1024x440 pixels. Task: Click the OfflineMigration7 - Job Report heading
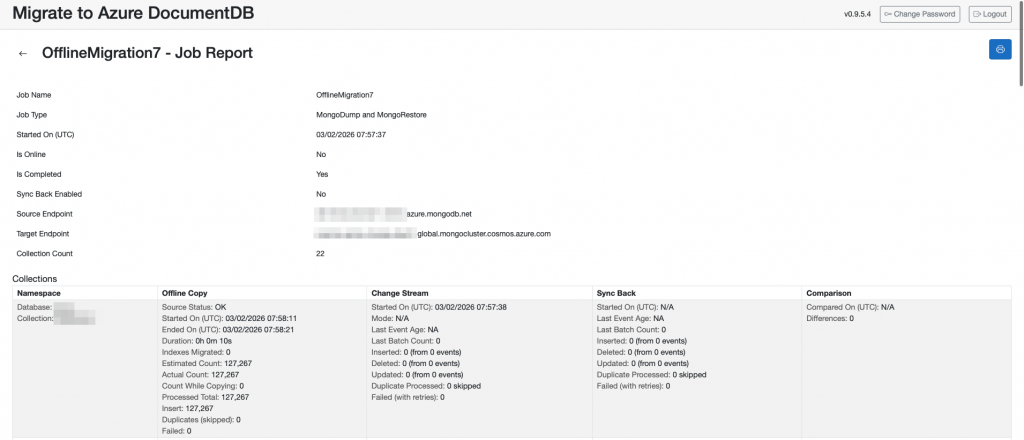[x=147, y=53]
